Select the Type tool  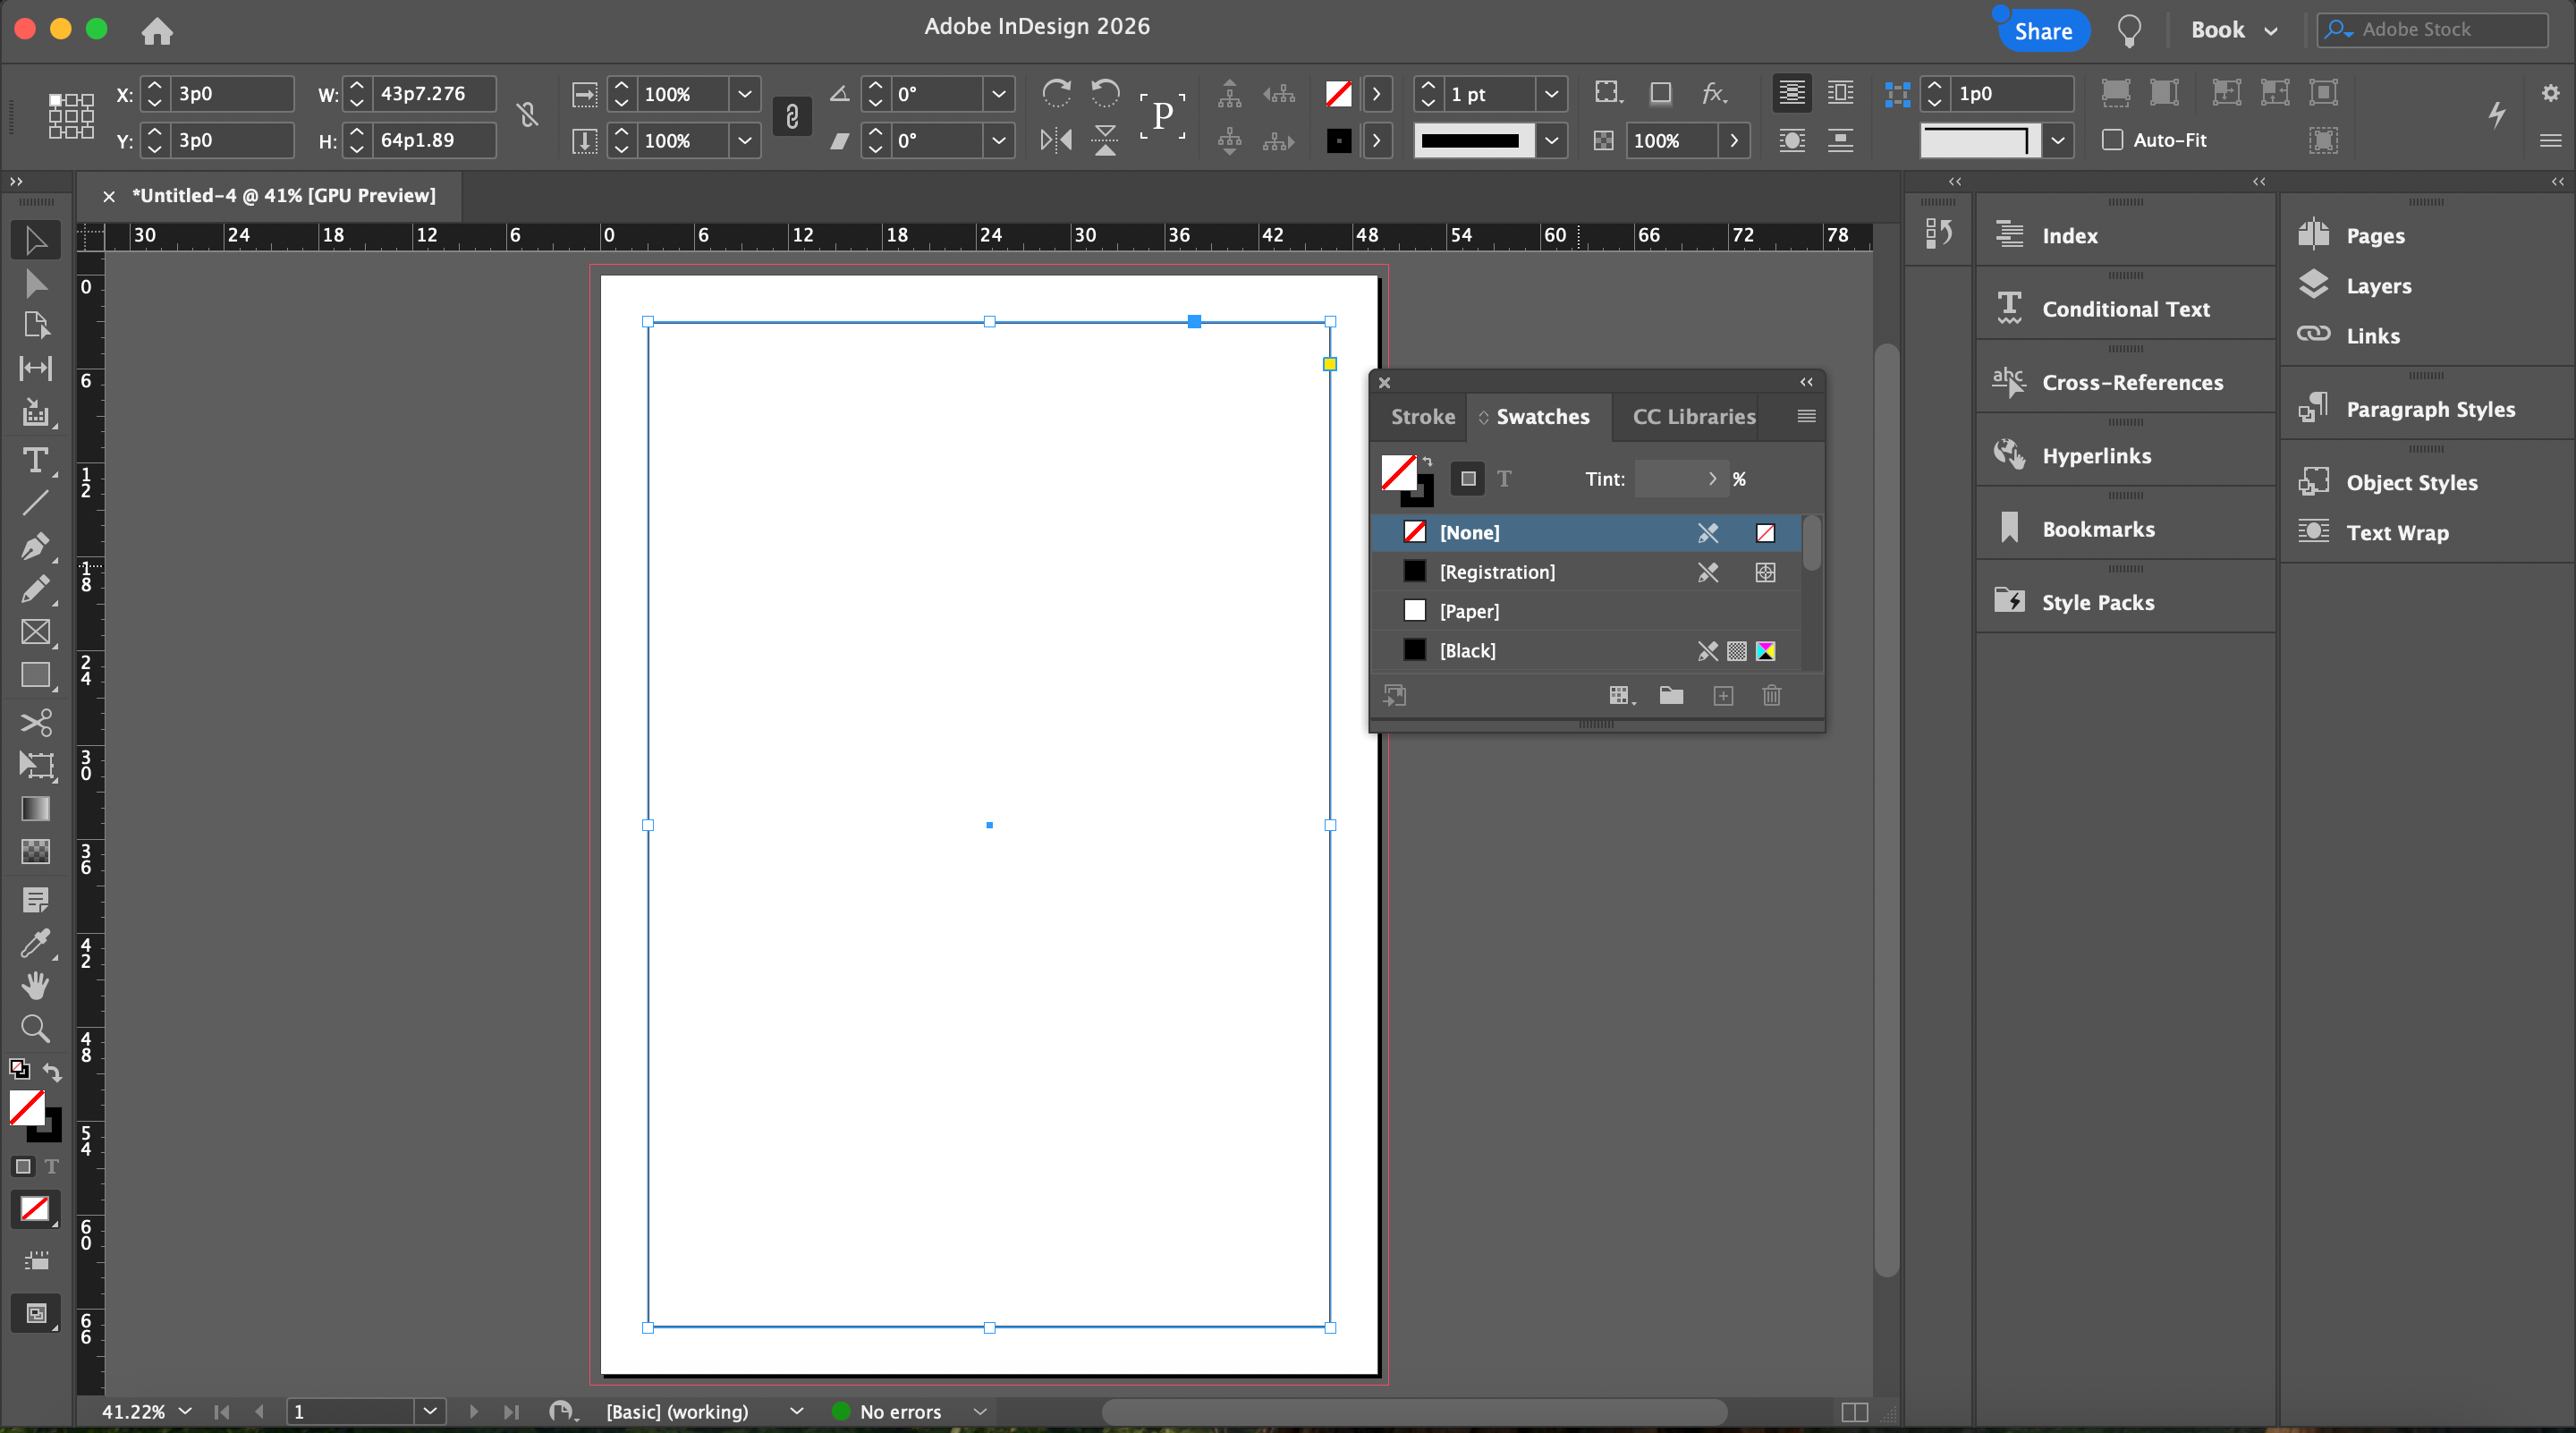[35, 460]
